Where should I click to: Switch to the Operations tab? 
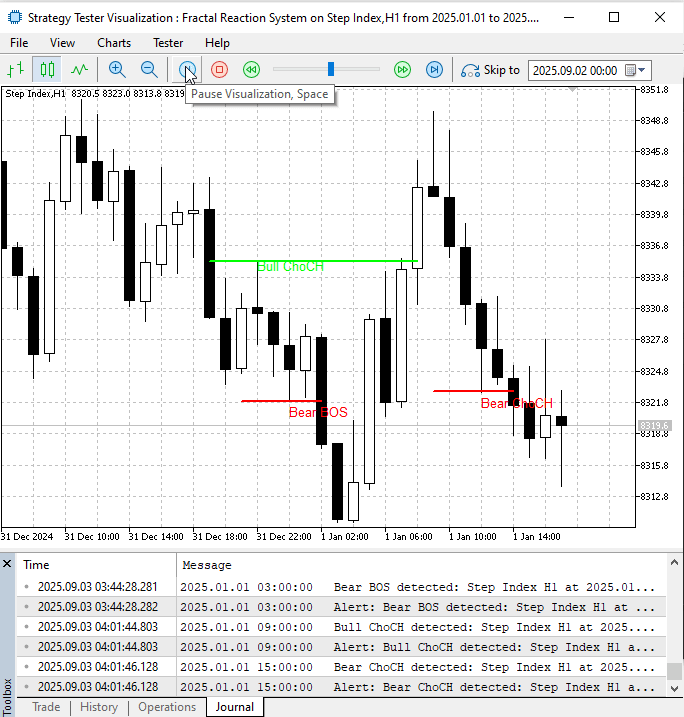point(167,707)
